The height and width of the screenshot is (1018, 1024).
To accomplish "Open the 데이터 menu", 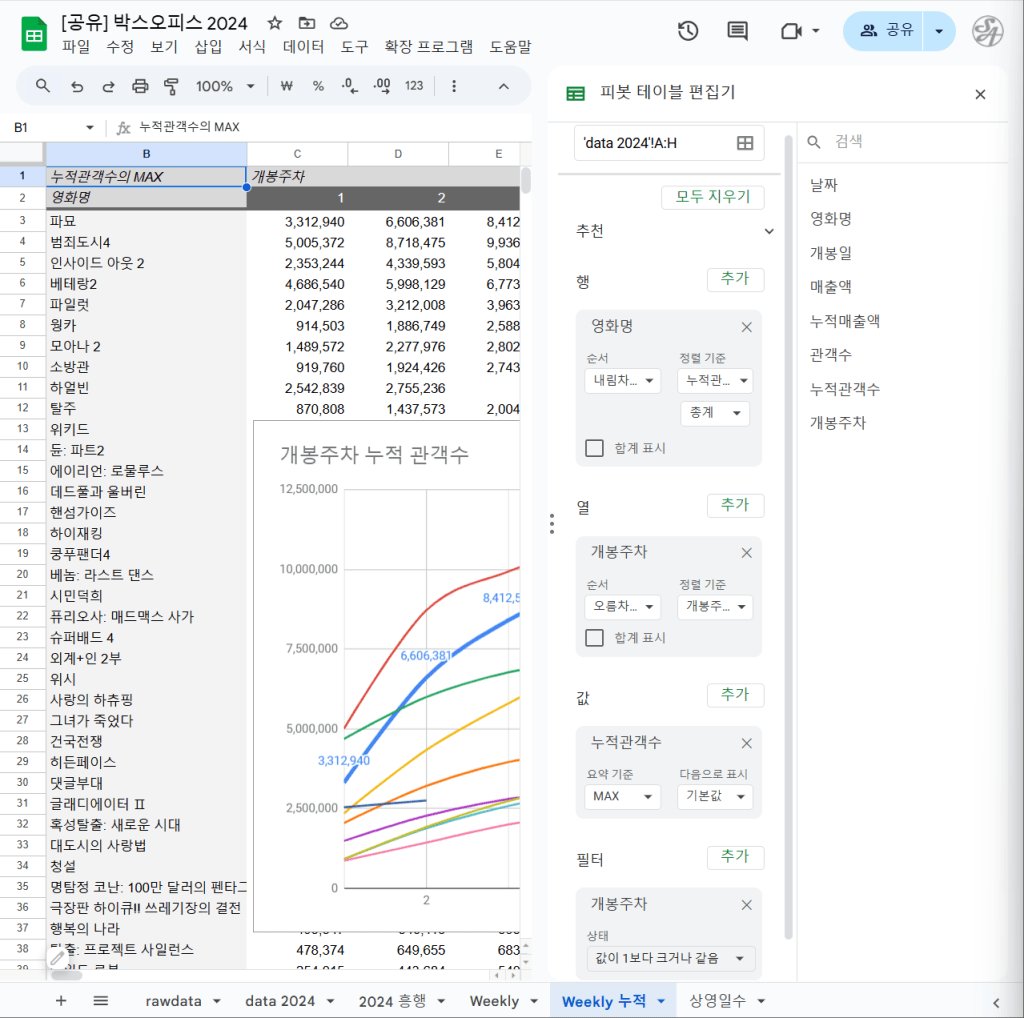I will pyautogui.click(x=303, y=47).
